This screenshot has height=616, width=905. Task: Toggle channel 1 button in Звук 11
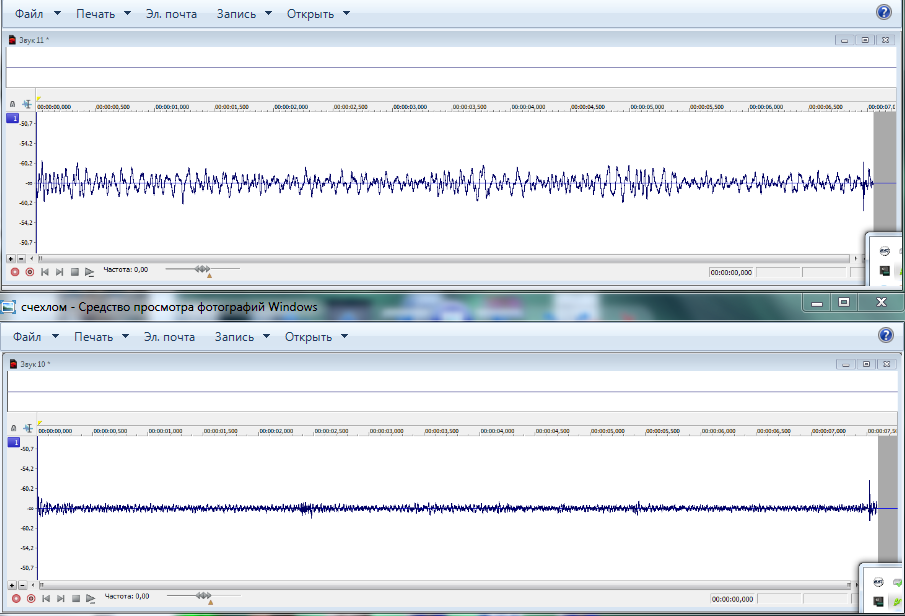pyautogui.click(x=12, y=118)
